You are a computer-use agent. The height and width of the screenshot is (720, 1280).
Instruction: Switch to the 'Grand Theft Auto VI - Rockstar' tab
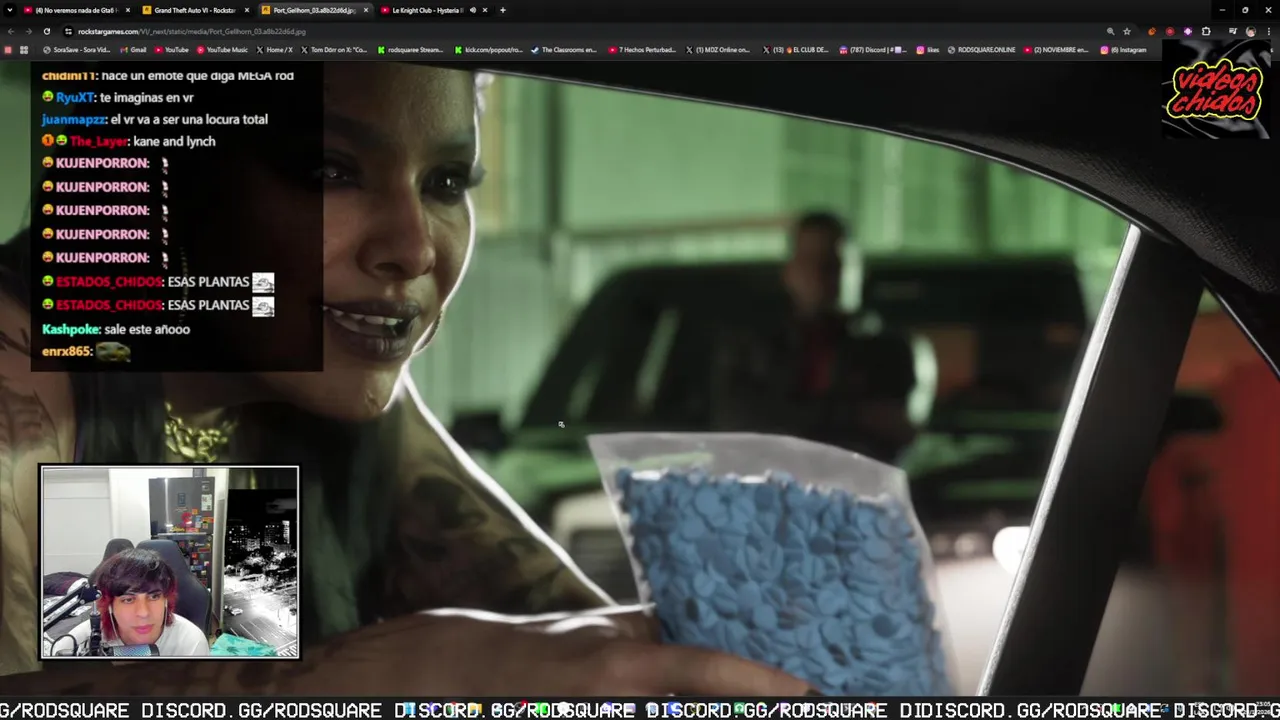(194, 10)
